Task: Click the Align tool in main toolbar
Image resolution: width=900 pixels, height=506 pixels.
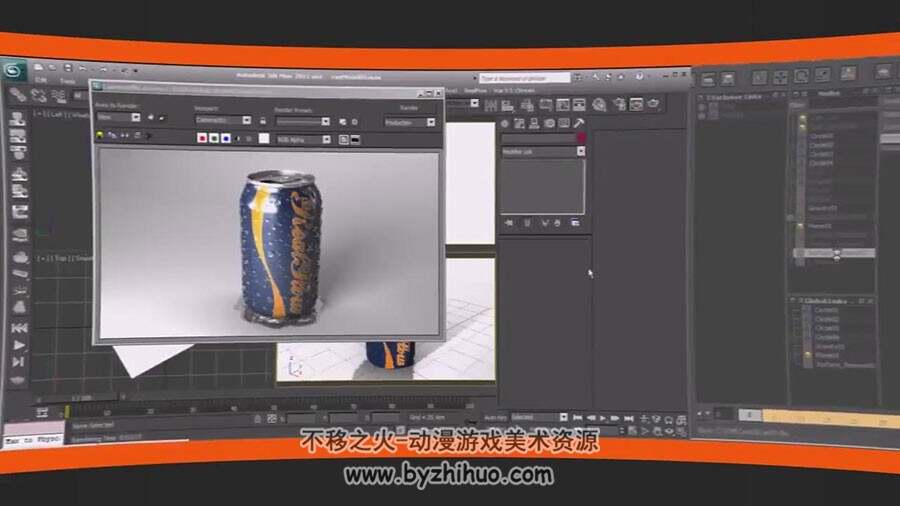Action: coord(507,105)
